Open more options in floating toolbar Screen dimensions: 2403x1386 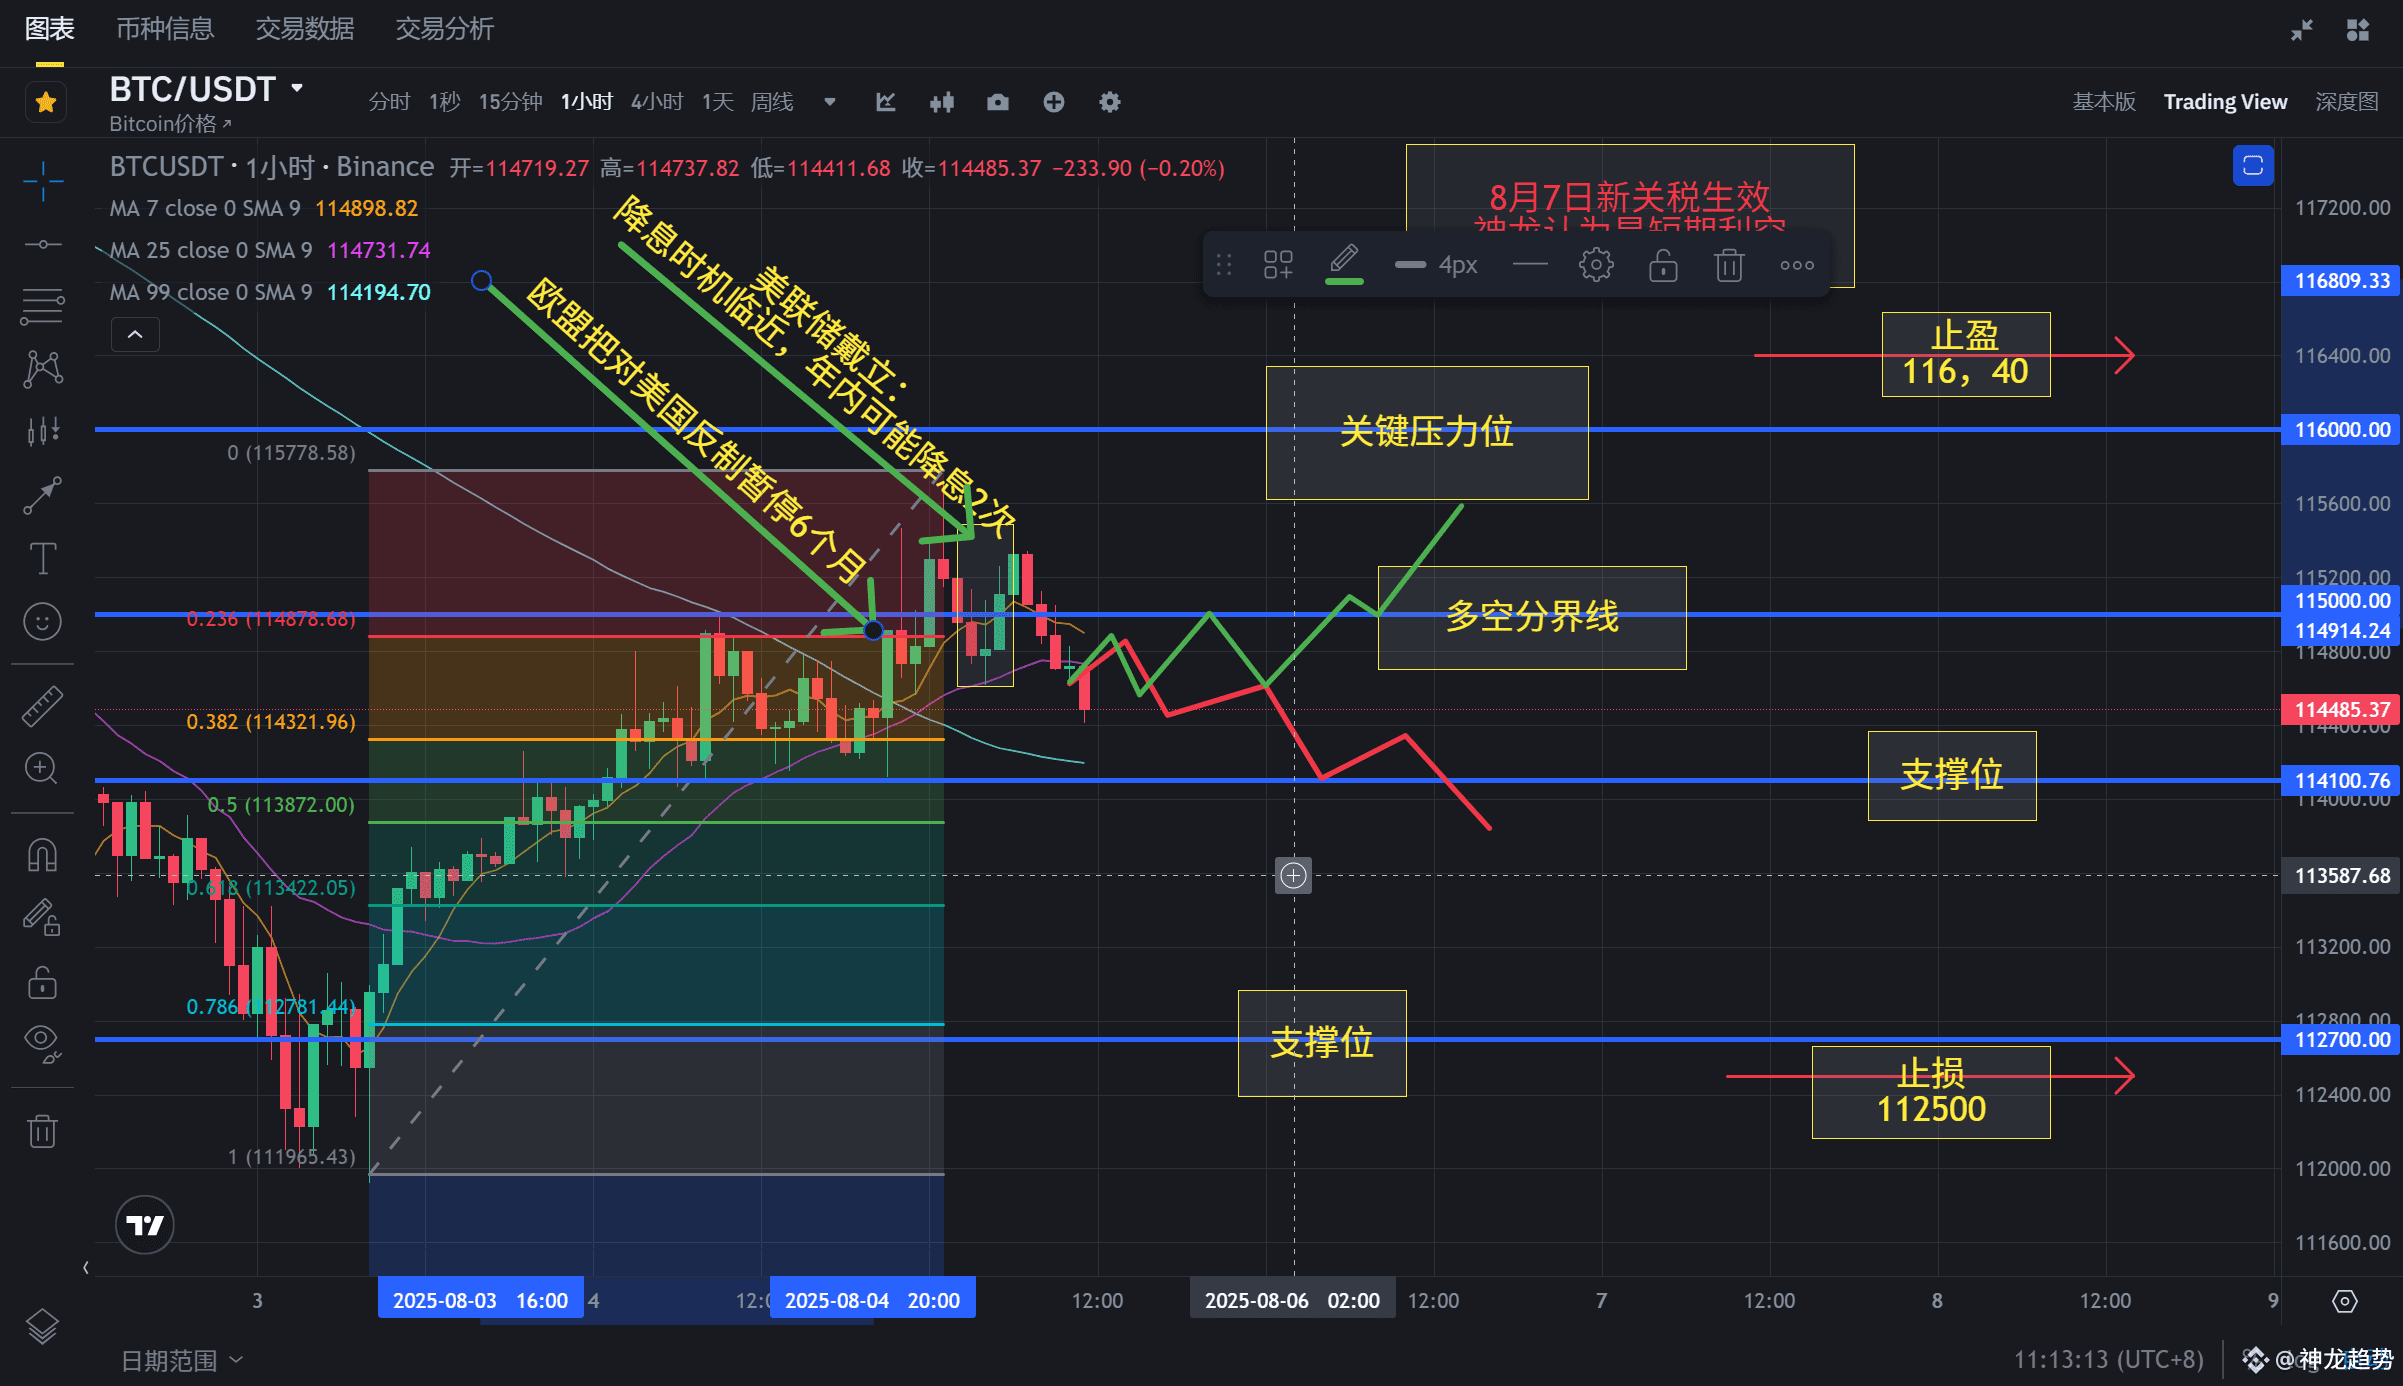1797,265
